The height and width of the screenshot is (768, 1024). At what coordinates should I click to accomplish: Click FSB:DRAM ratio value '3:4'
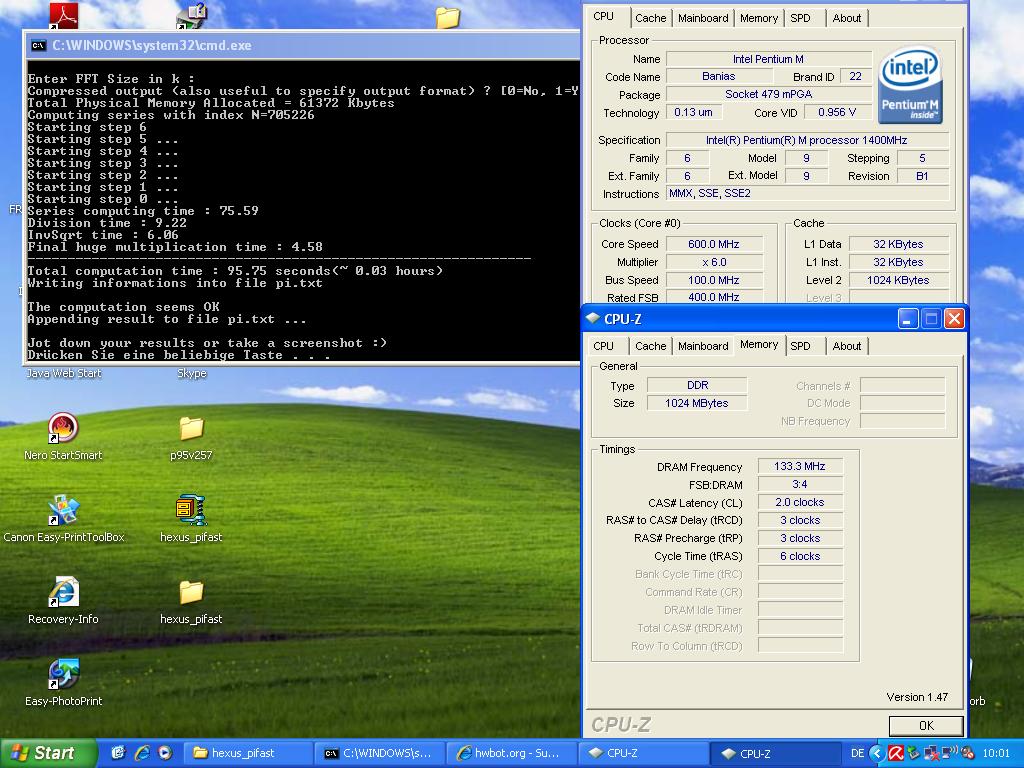pyautogui.click(x=800, y=485)
